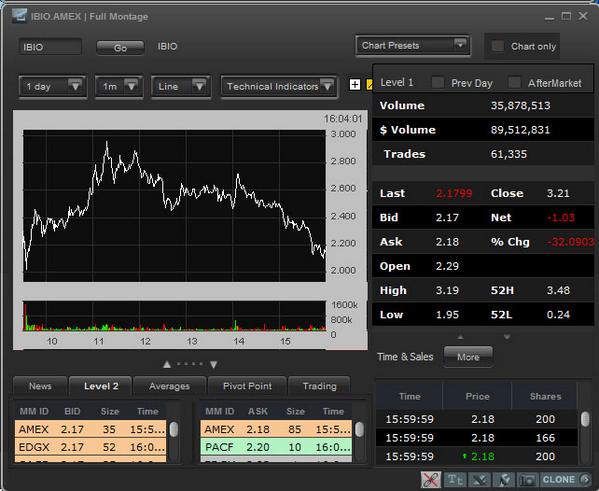The width and height of the screenshot is (599, 491).
Task: Switch to the Averages tab
Action: pos(169,386)
